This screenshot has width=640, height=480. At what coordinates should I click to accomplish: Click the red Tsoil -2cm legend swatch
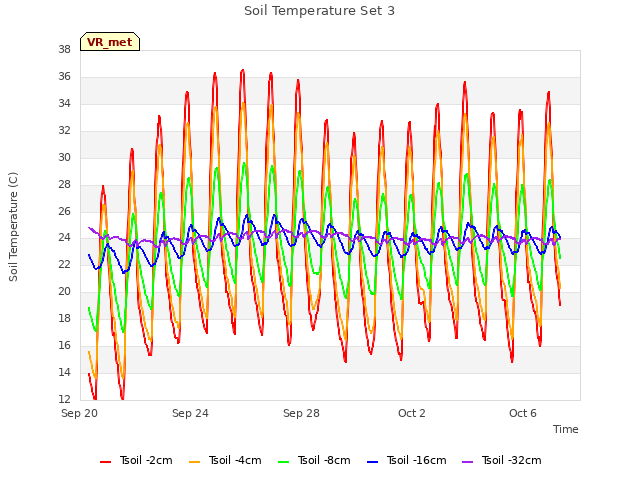click(105, 462)
